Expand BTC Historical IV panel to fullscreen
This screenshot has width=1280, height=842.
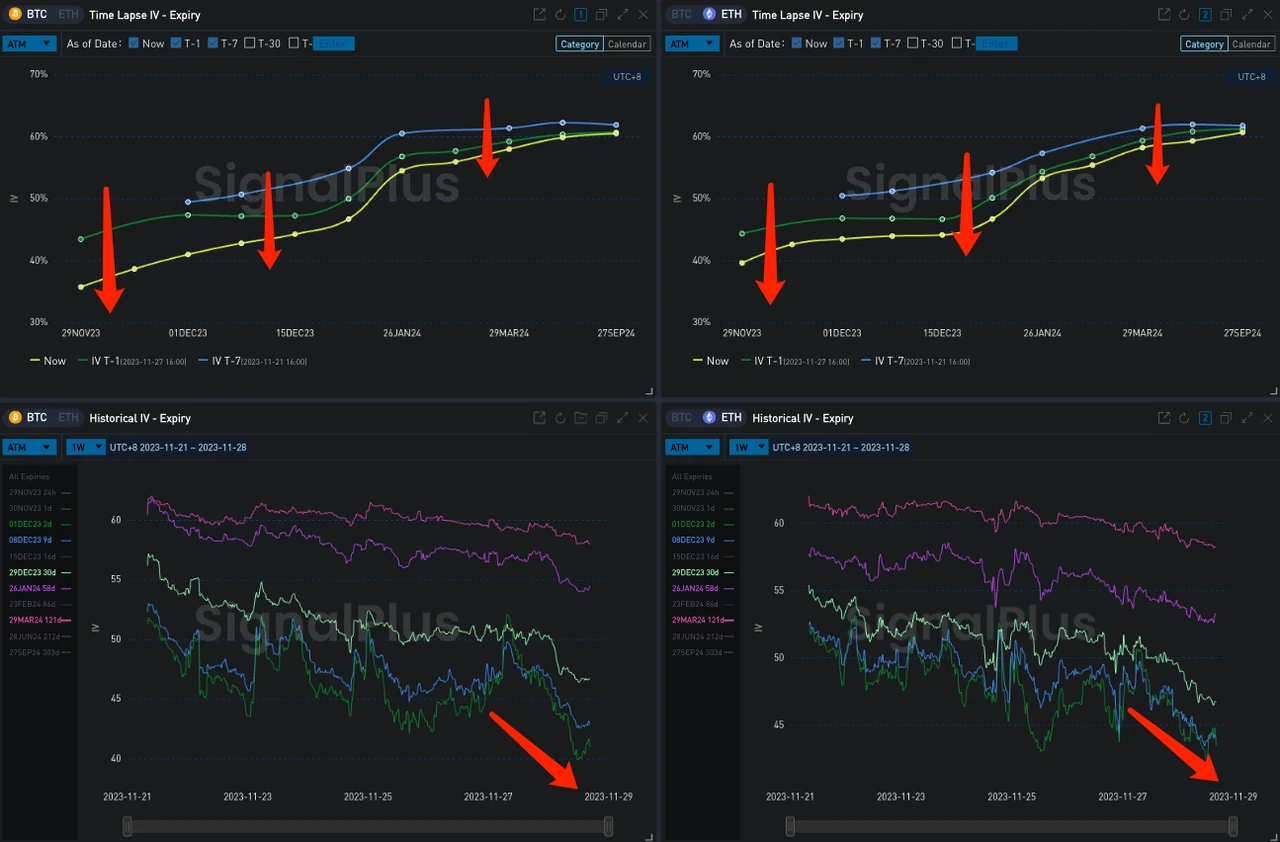point(623,418)
